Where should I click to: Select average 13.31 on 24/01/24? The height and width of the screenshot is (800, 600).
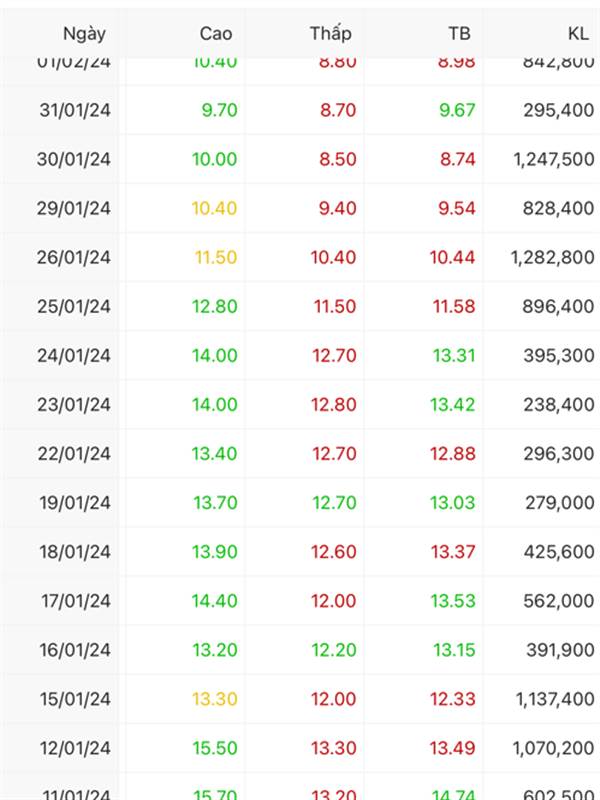coord(454,356)
